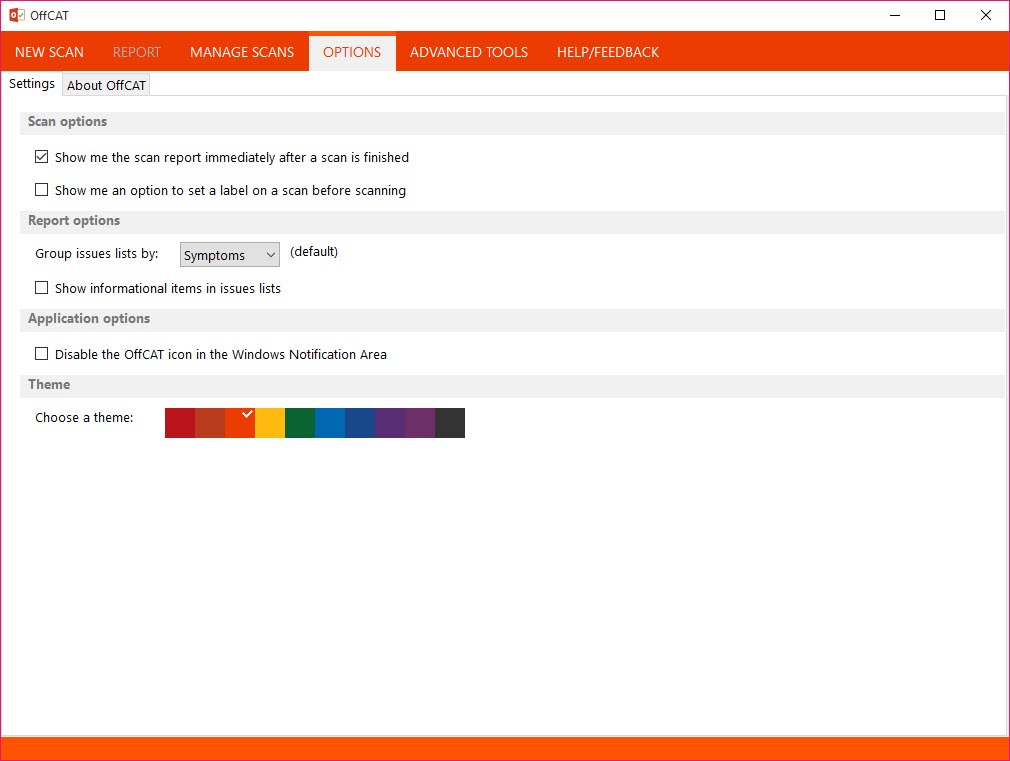Enable option to set label before scanning
This screenshot has width=1010, height=761.
pos(41,189)
